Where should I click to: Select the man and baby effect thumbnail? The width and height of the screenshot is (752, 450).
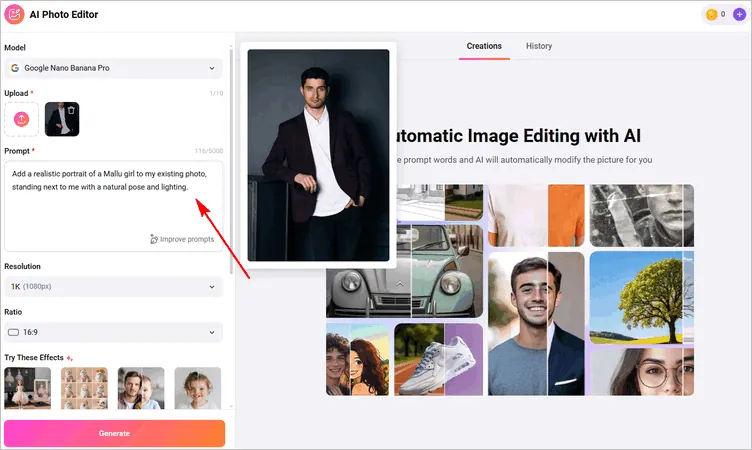click(x=141, y=388)
